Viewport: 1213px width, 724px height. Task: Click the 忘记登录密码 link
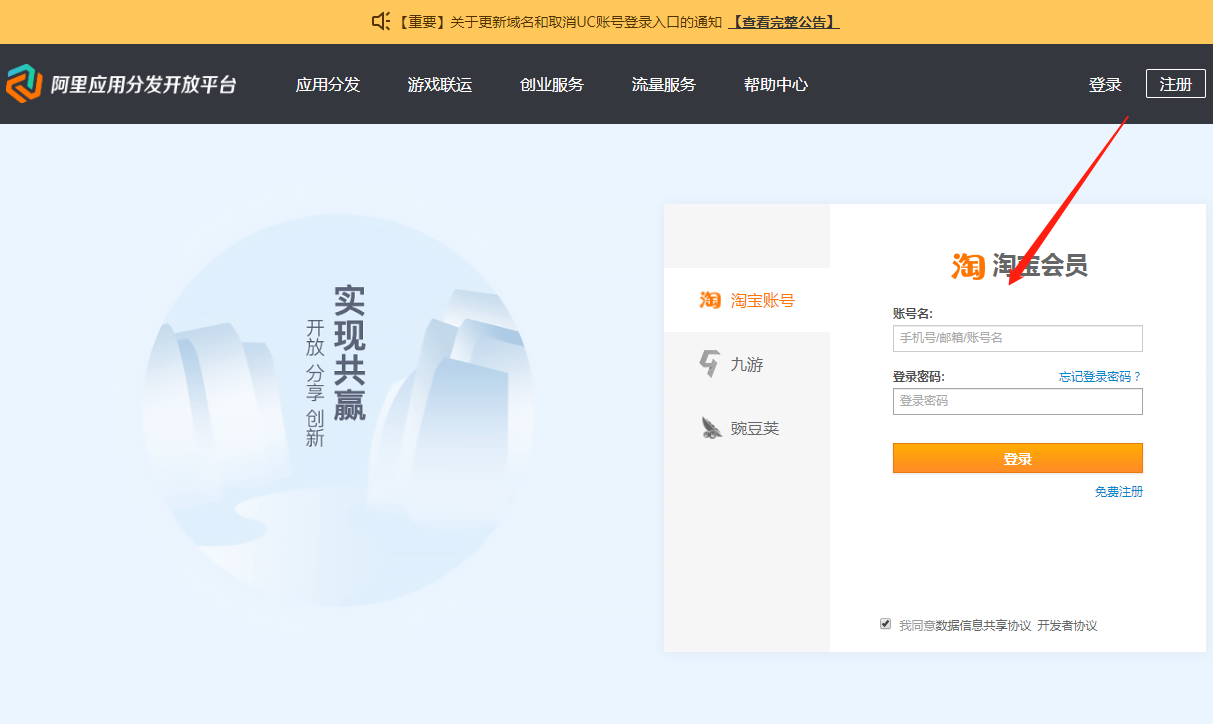pyautogui.click(x=1101, y=376)
